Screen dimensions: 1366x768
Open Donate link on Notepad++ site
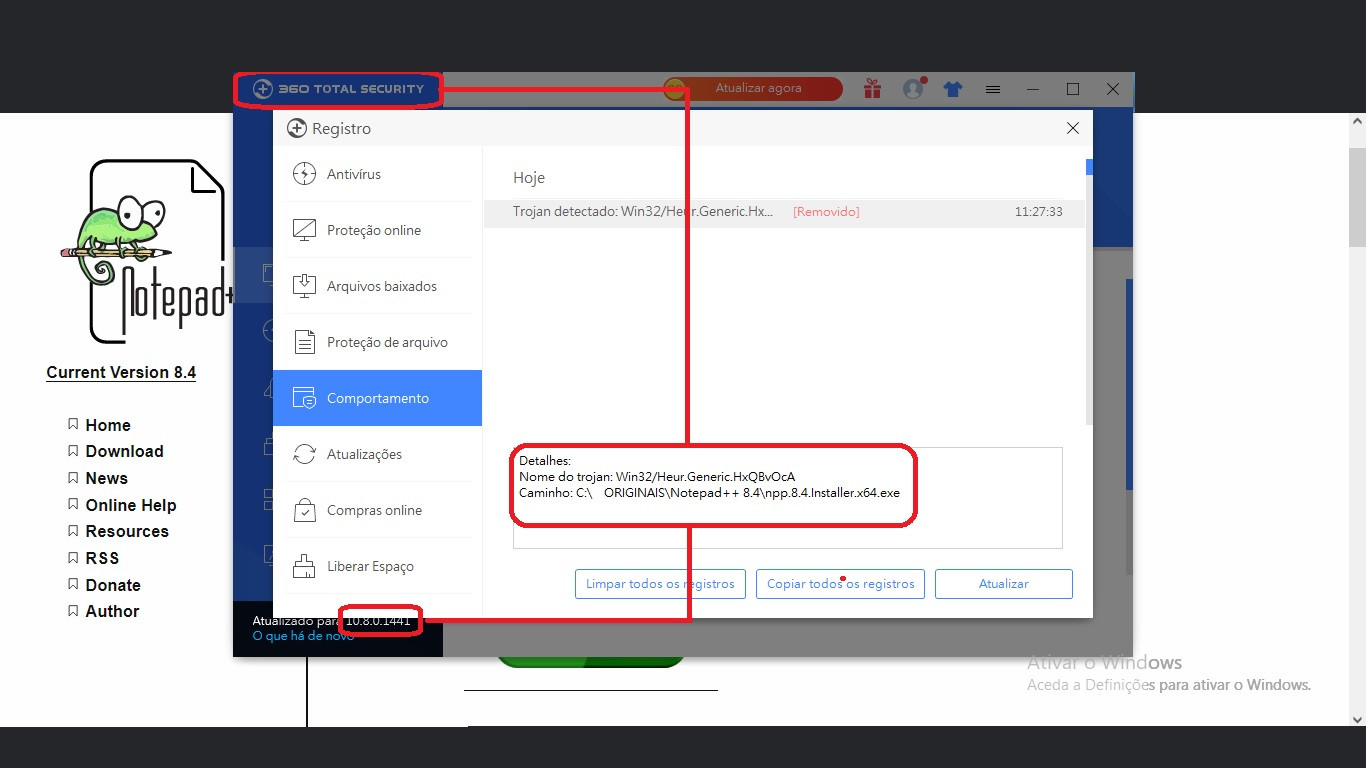(113, 585)
